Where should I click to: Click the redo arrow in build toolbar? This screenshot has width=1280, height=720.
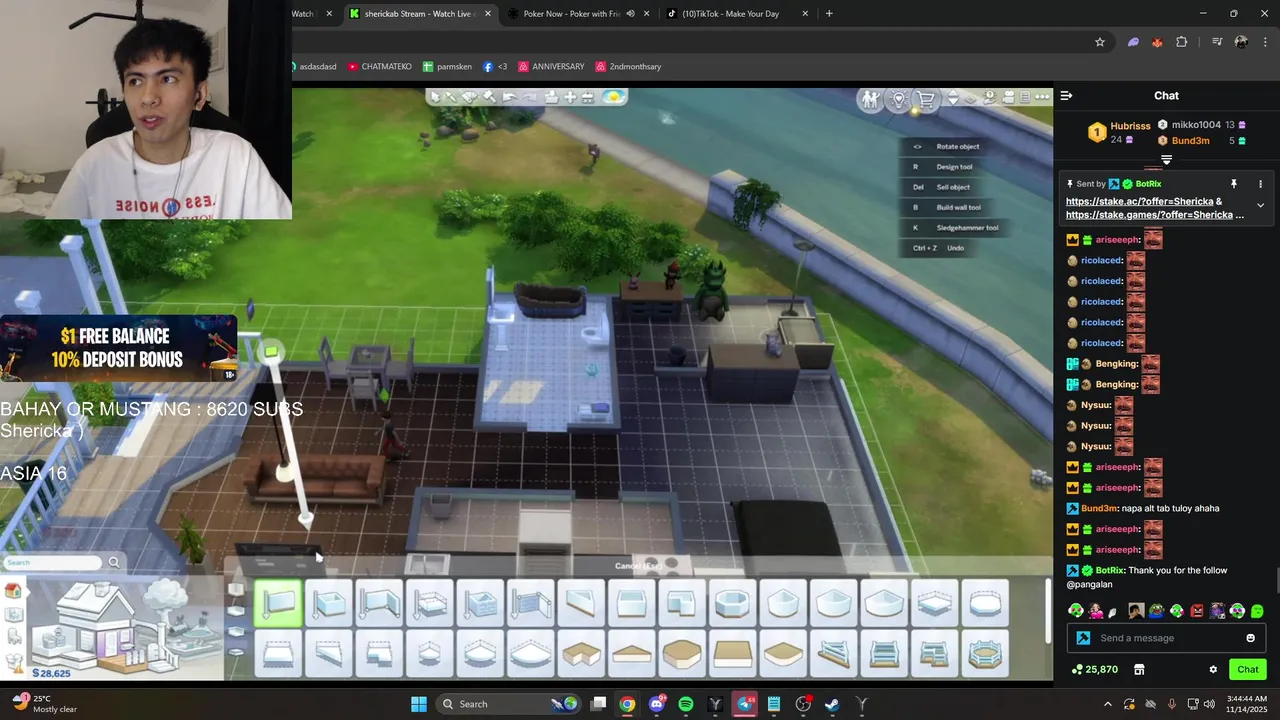tap(530, 97)
